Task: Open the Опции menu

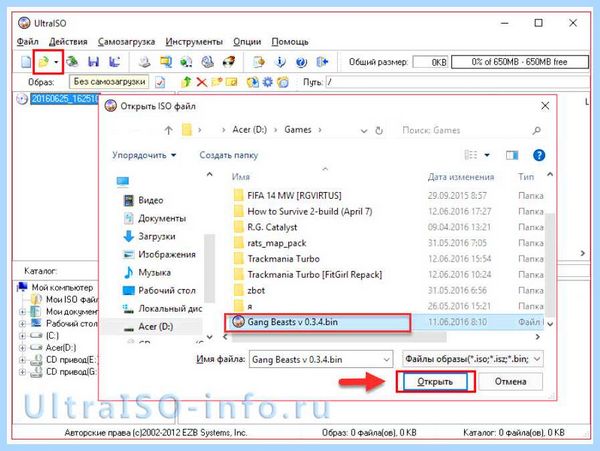Action: [x=247, y=42]
